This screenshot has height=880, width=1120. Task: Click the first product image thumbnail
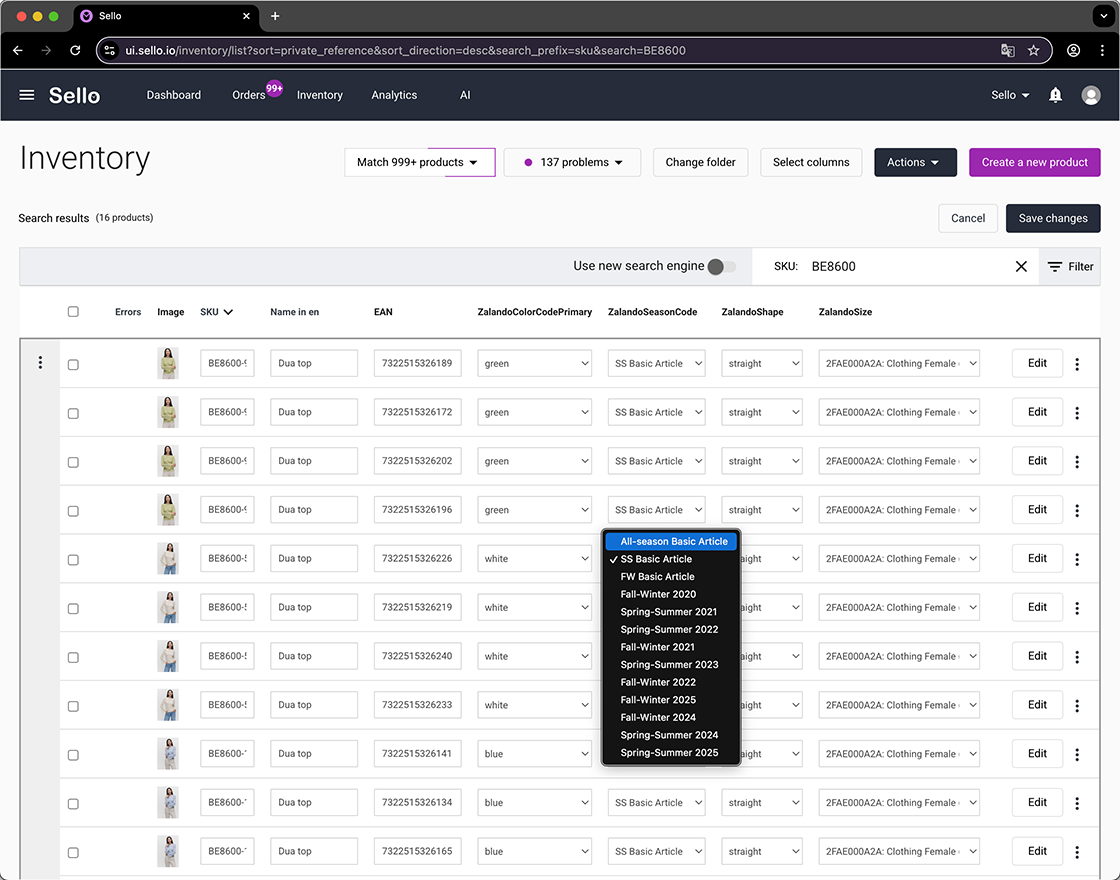tap(168, 363)
